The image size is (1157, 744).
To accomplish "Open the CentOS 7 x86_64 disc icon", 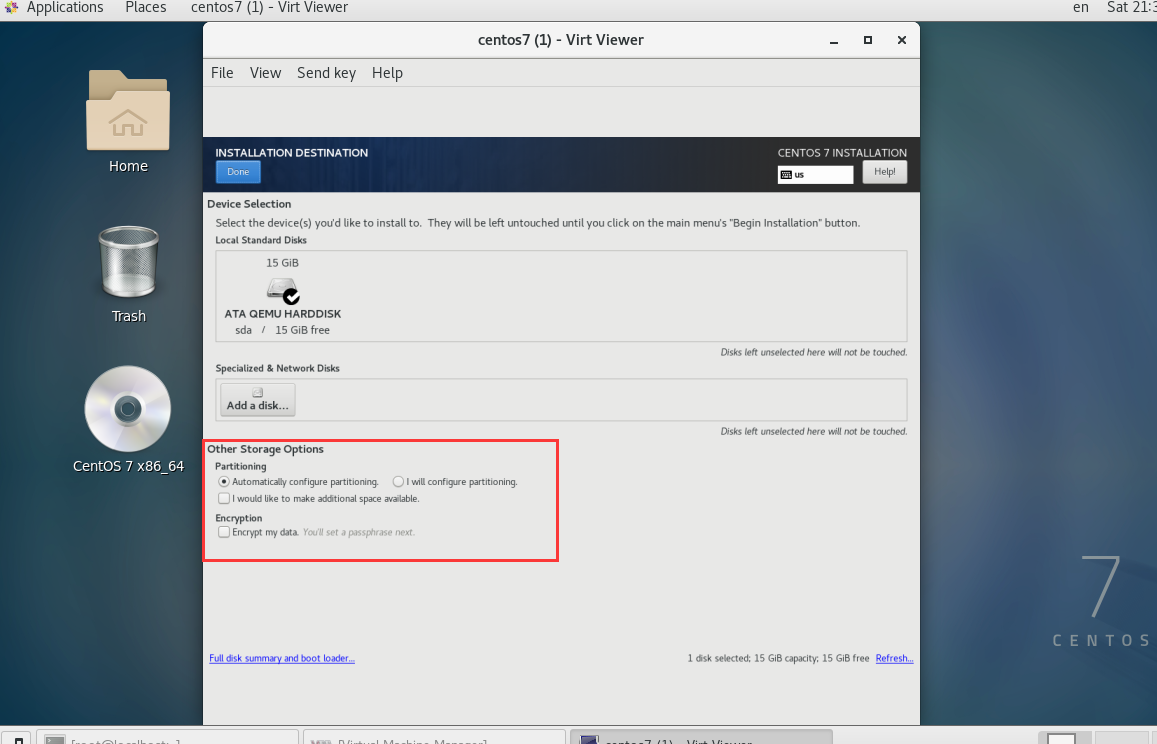I will click(x=128, y=408).
